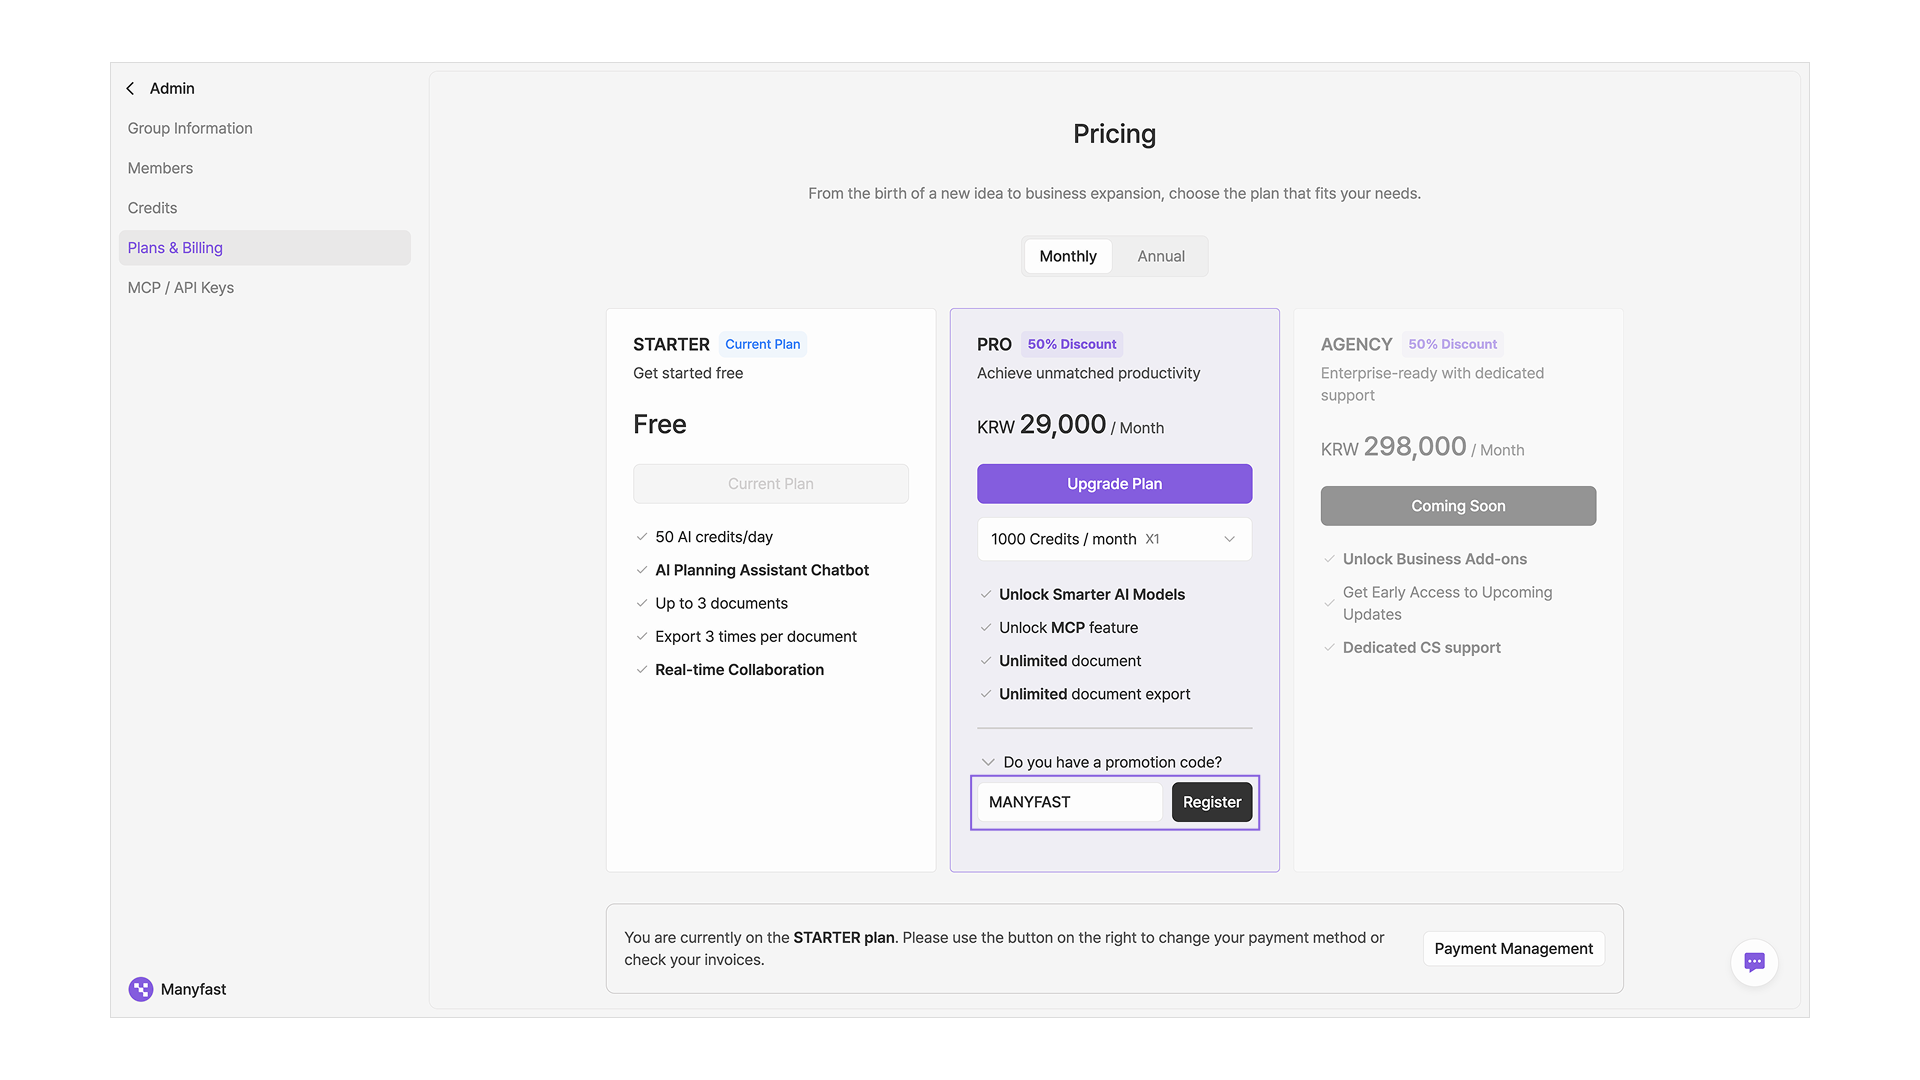Open Payment Management
This screenshot has width=1920, height=1080.
(1513, 949)
